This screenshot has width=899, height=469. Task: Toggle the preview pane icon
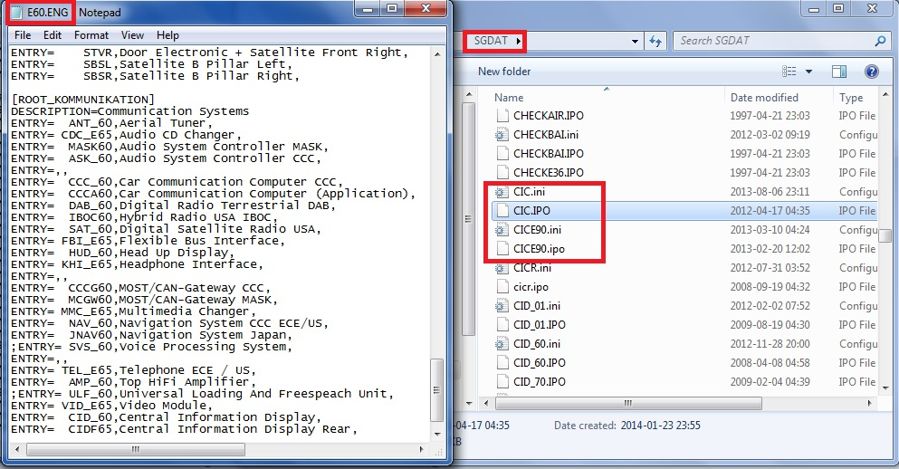tap(839, 72)
